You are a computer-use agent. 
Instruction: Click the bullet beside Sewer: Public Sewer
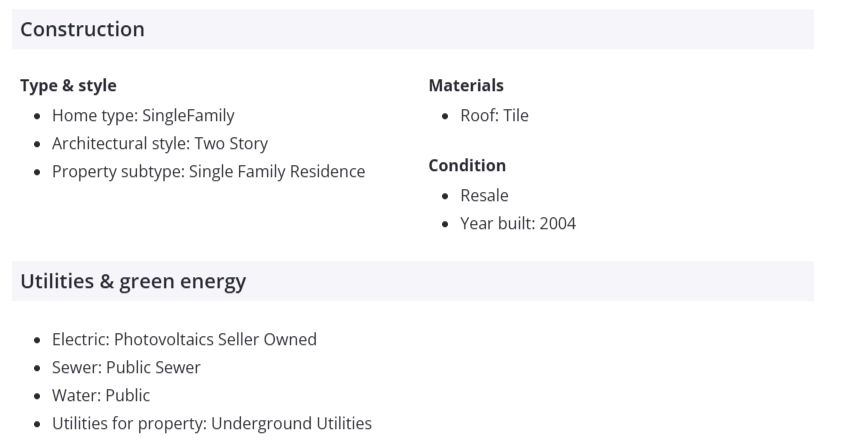(37, 368)
